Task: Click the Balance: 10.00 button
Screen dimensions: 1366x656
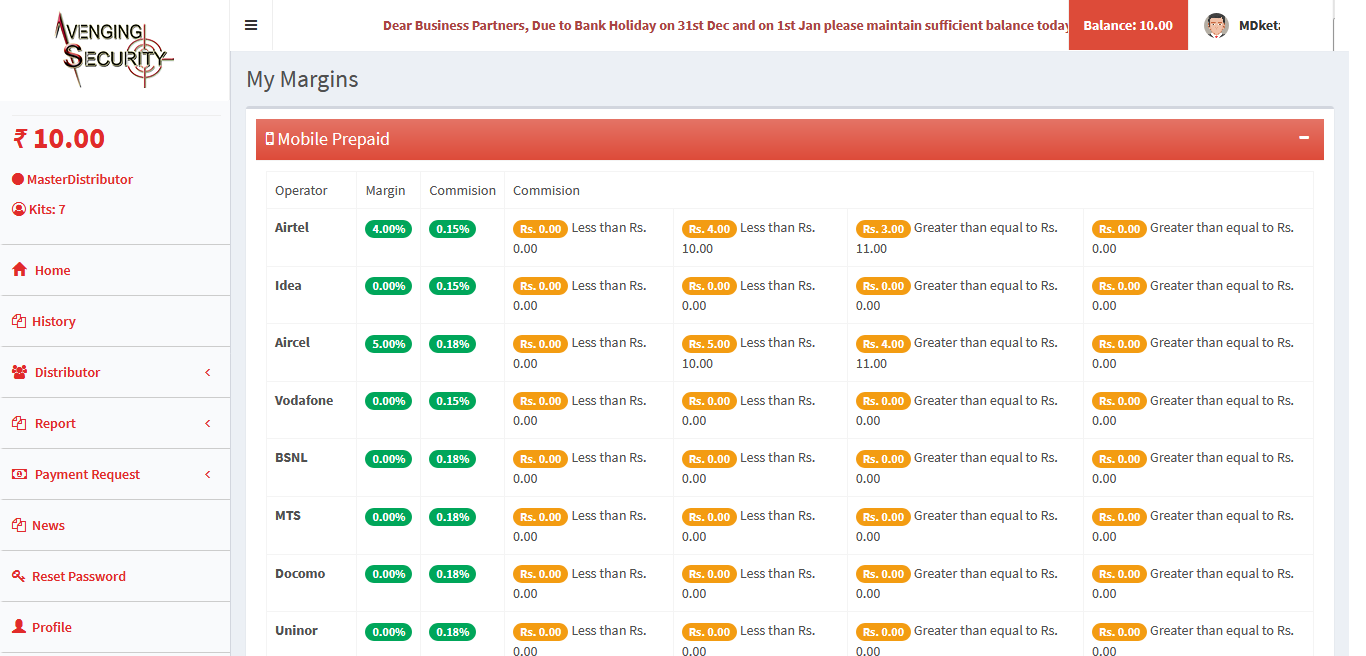Action: (x=1128, y=25)
